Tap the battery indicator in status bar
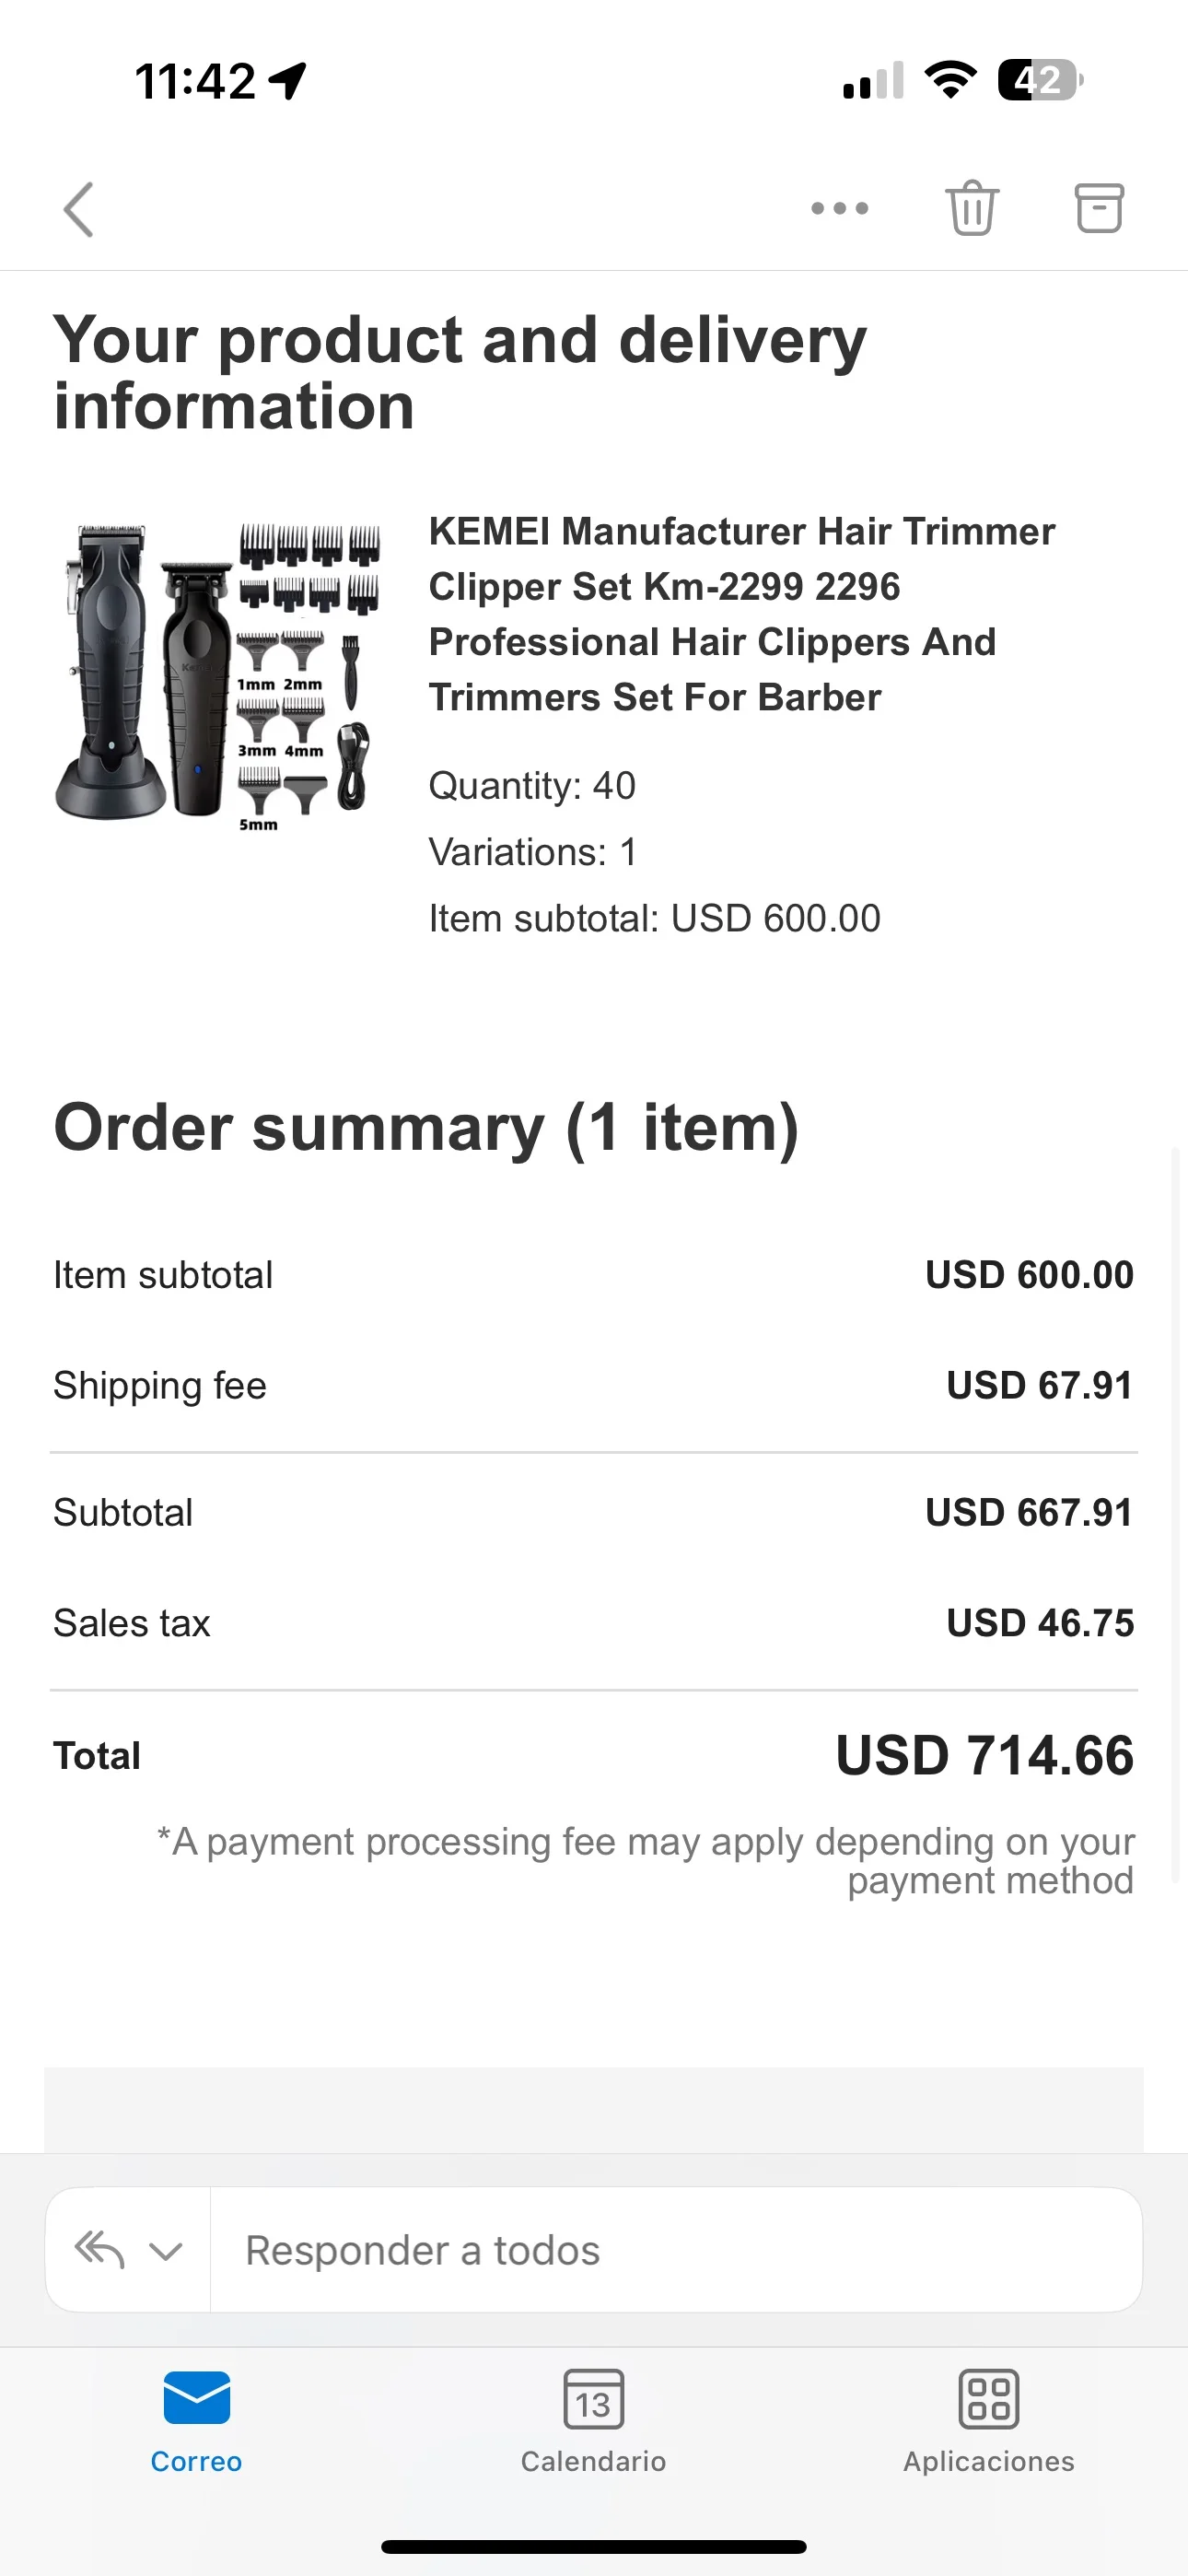 point(1040,80)
